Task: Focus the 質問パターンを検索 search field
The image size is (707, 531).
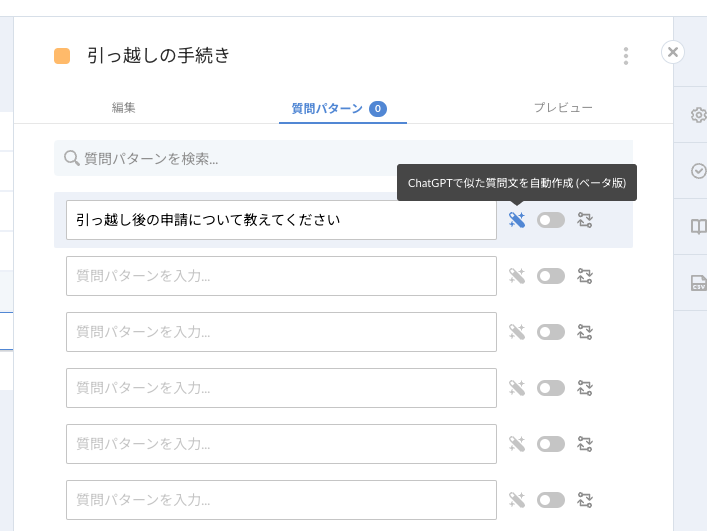Action: (343, 158)
